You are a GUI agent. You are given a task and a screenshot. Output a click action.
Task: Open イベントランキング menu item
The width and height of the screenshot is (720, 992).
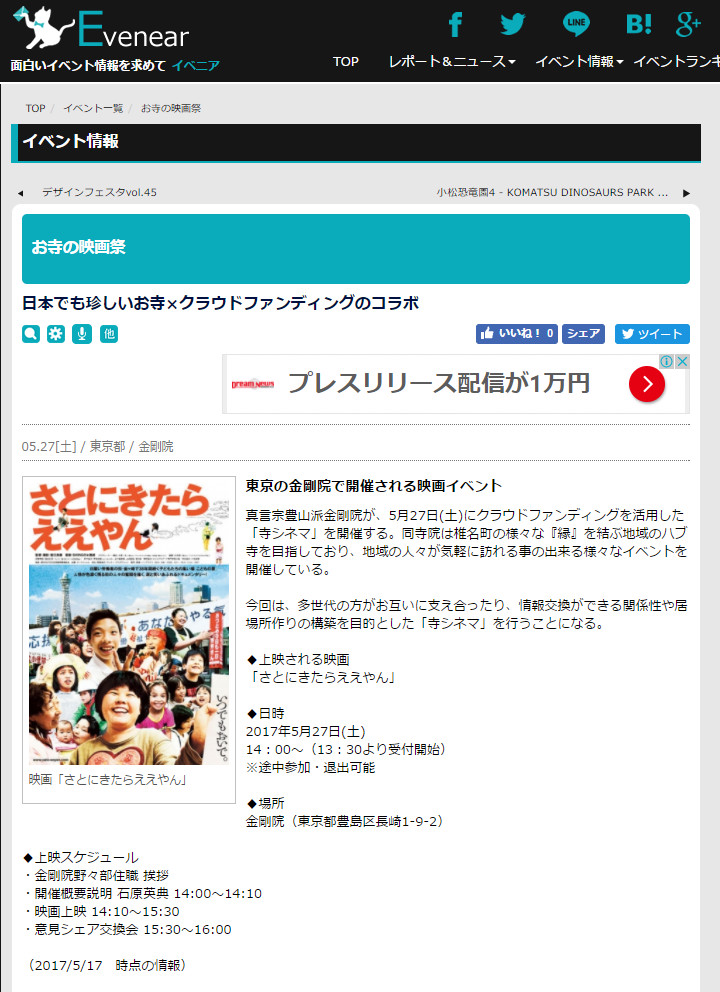coord(676,61)
